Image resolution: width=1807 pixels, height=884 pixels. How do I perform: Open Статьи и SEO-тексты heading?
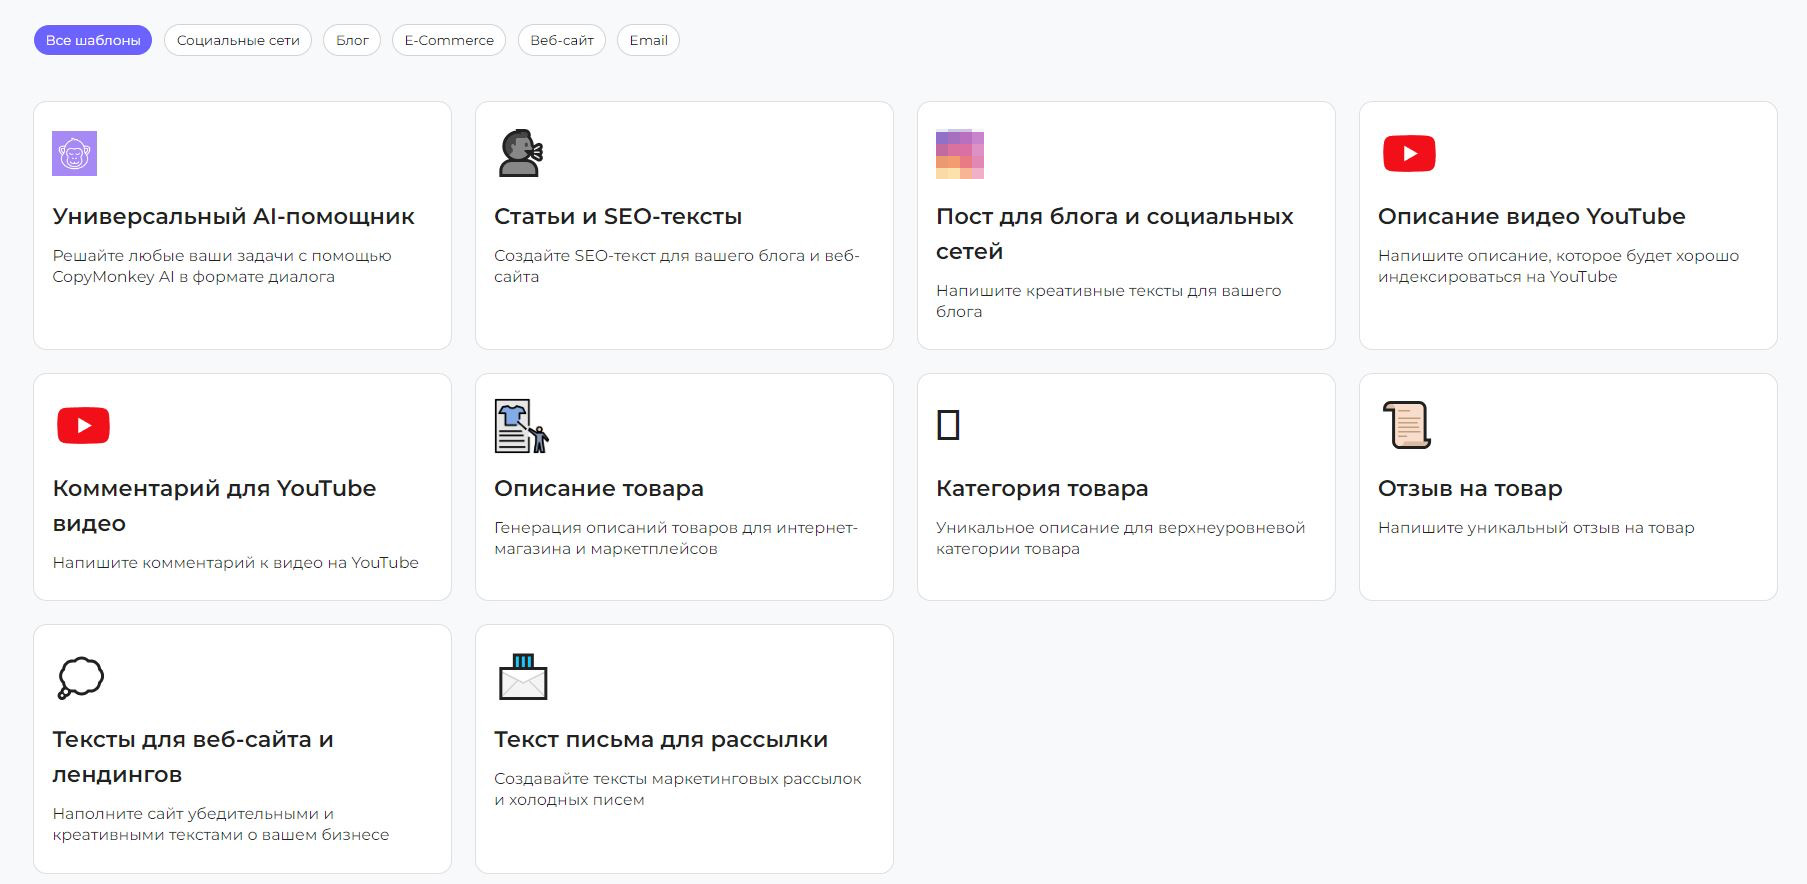point(617,217)
